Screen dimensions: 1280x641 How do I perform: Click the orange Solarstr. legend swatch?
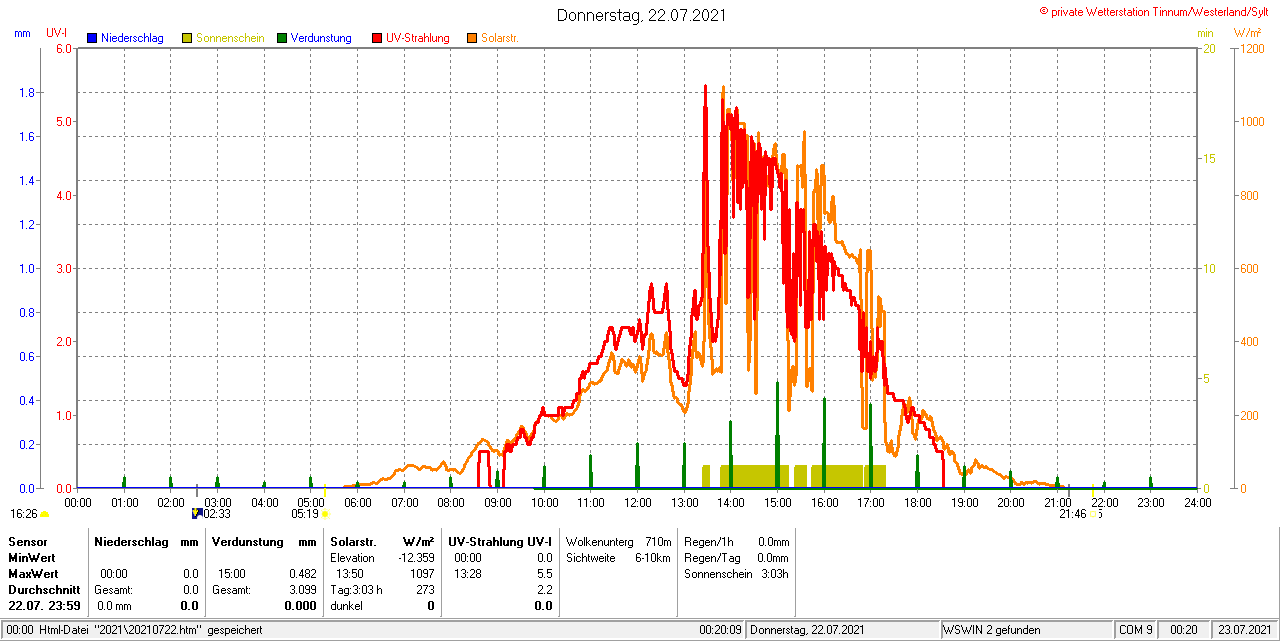pos(472,38)
